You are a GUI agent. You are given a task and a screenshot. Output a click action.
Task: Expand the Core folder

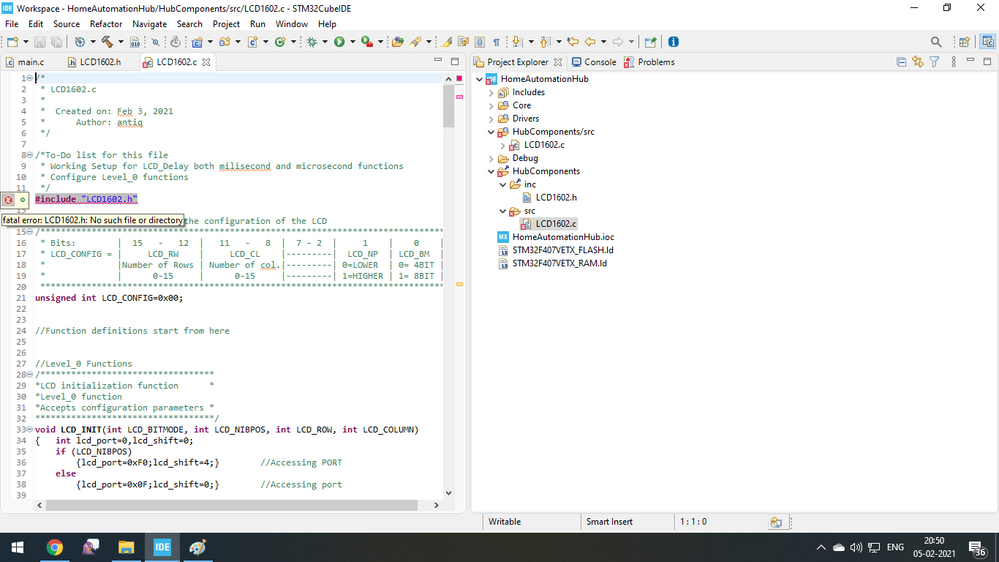click(491, 106)
